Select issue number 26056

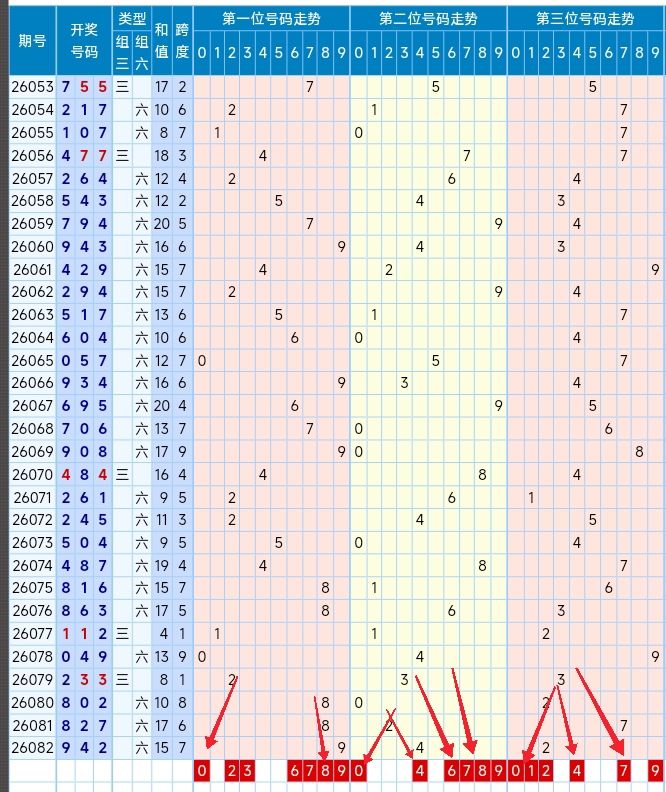coord(32,156)
